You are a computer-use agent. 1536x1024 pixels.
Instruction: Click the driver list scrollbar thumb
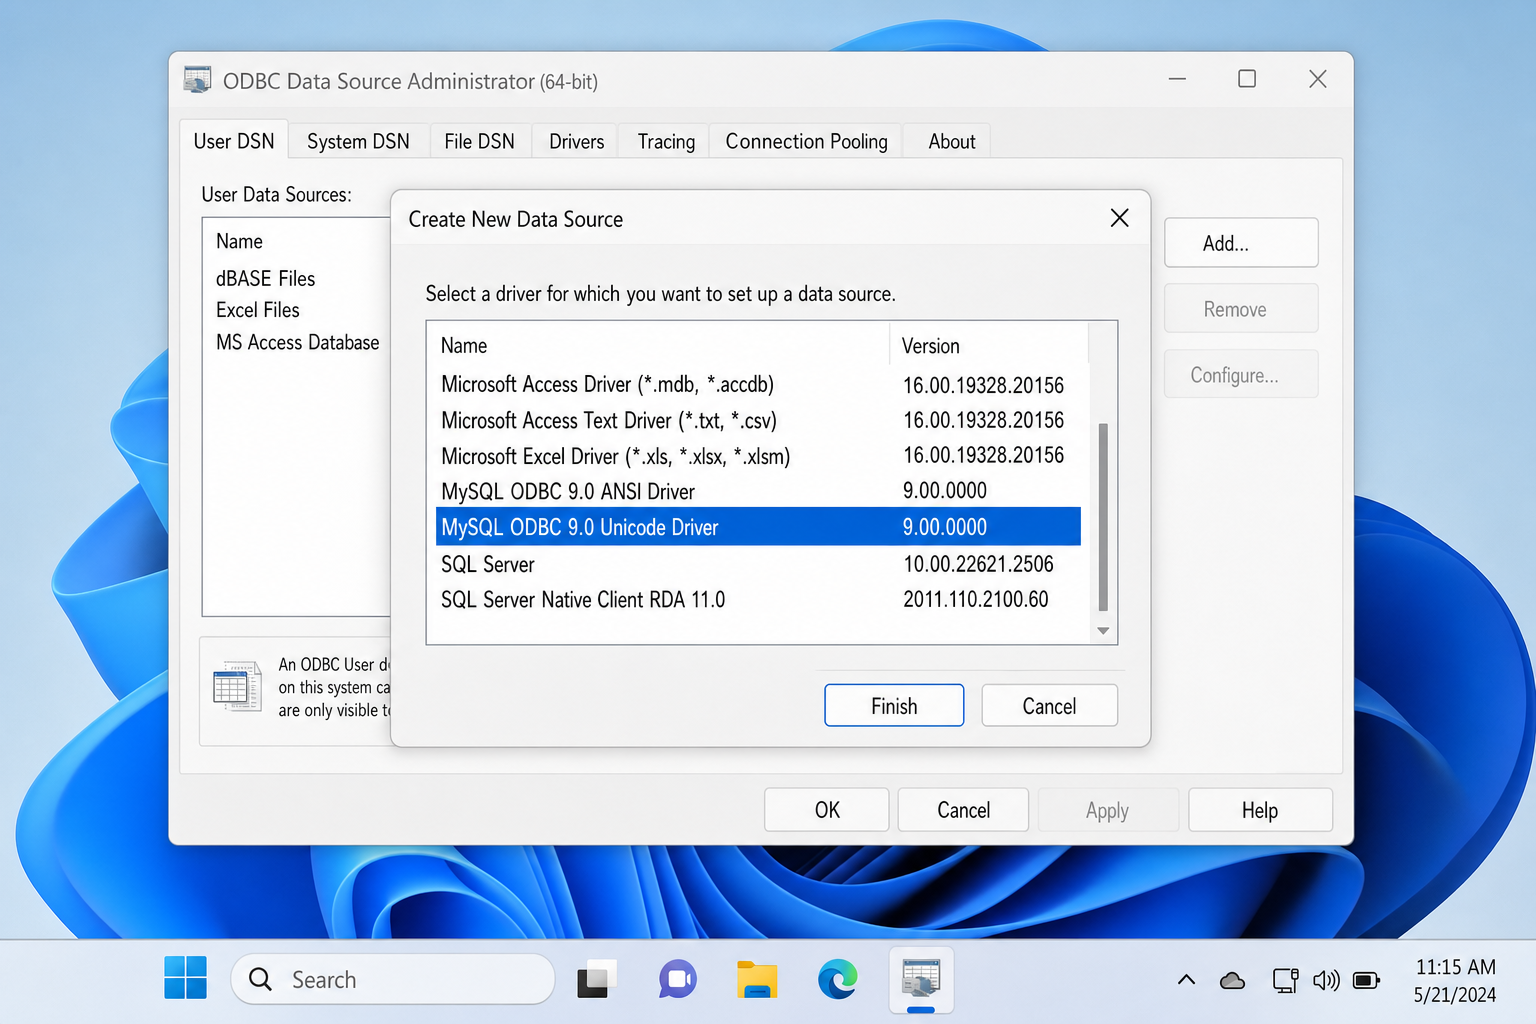pyautogui.click(x=1103, y=516)
